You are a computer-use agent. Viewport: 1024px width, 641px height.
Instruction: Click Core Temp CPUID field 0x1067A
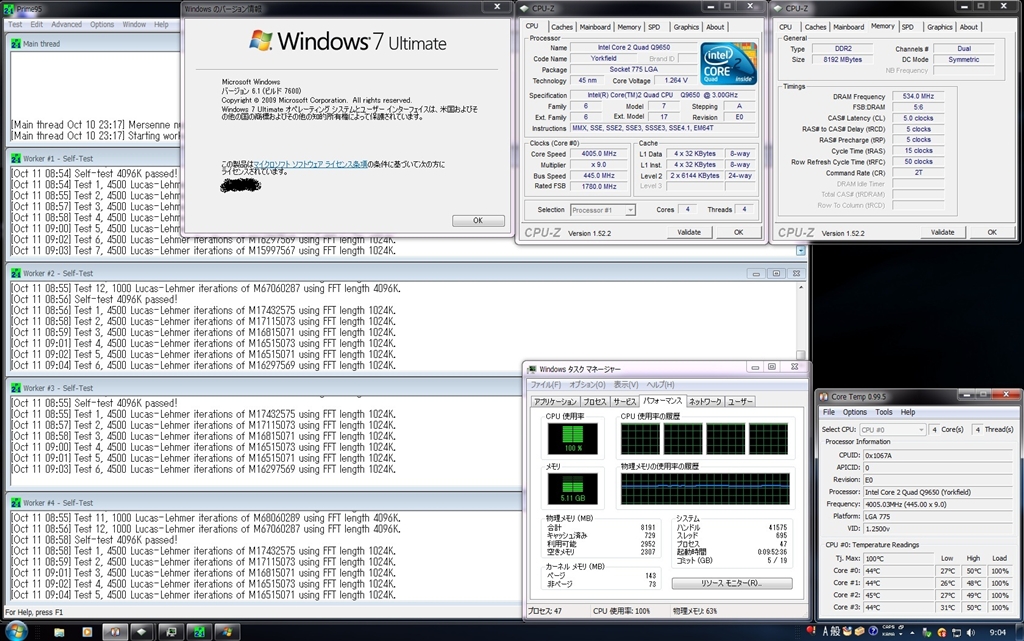coord(938,456)
